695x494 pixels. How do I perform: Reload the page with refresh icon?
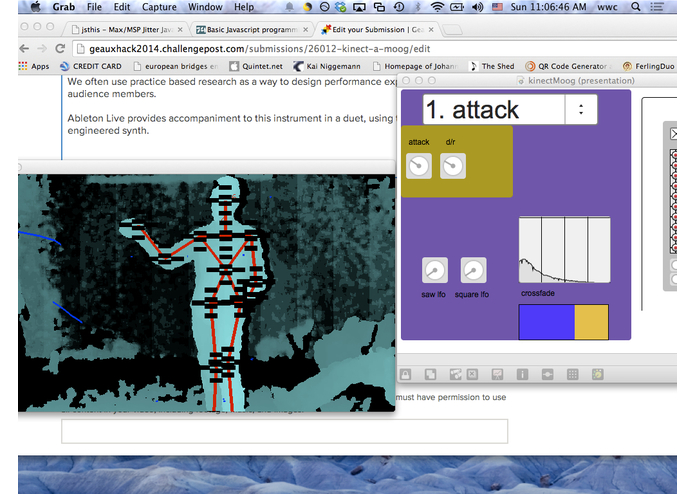[x=60, y=49]
